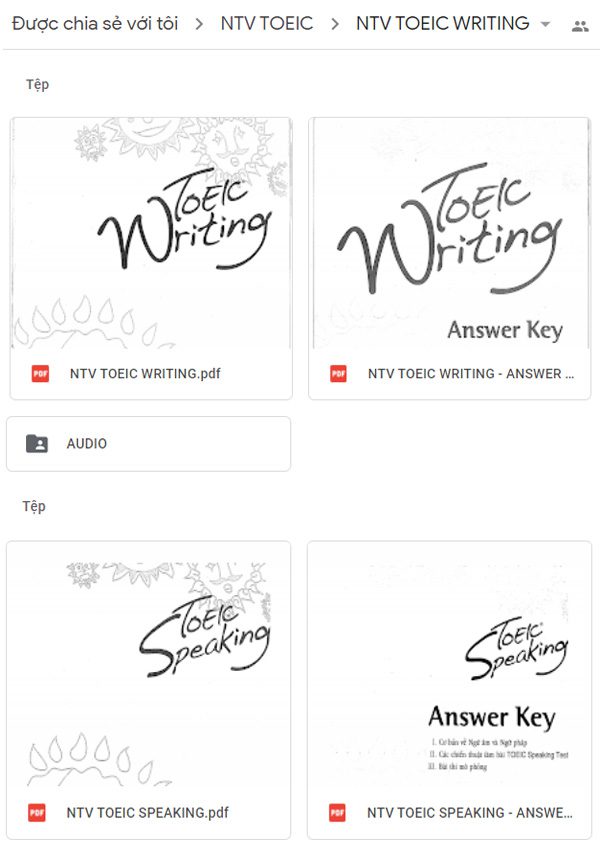Select the NTV TOEIC WRITING.pdf file name
600x848 pixels.
(145, 374)
